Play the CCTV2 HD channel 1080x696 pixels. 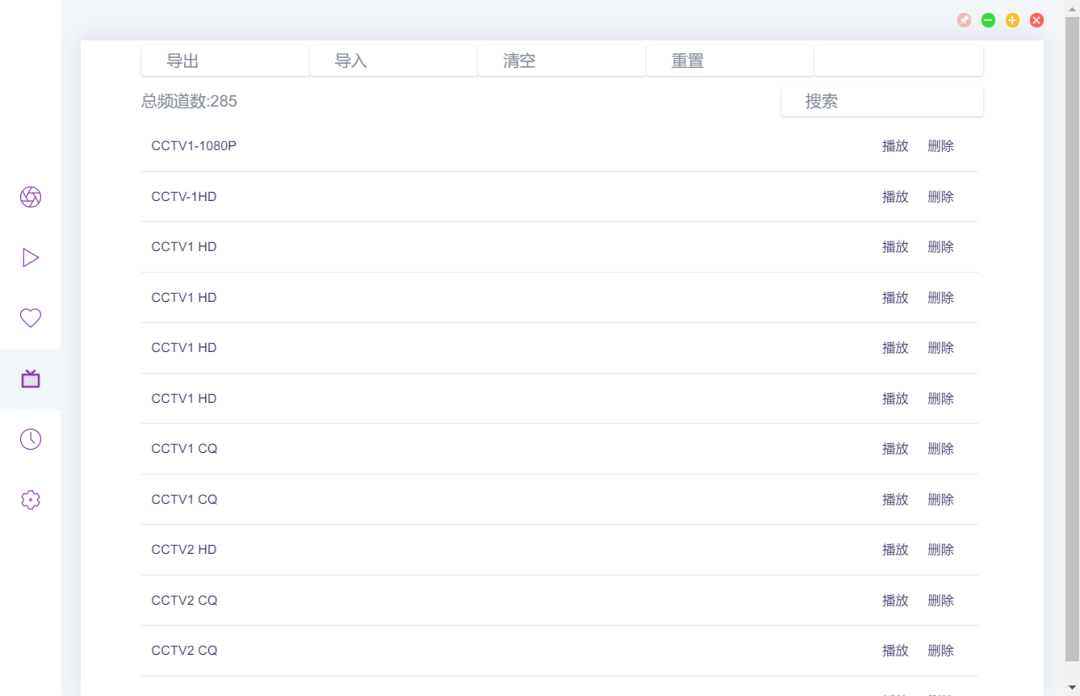click(895, 550)
